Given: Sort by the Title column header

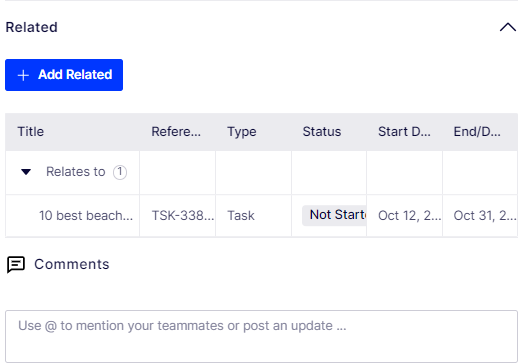Looking at the screenshot, I should [x=31, y=132].
